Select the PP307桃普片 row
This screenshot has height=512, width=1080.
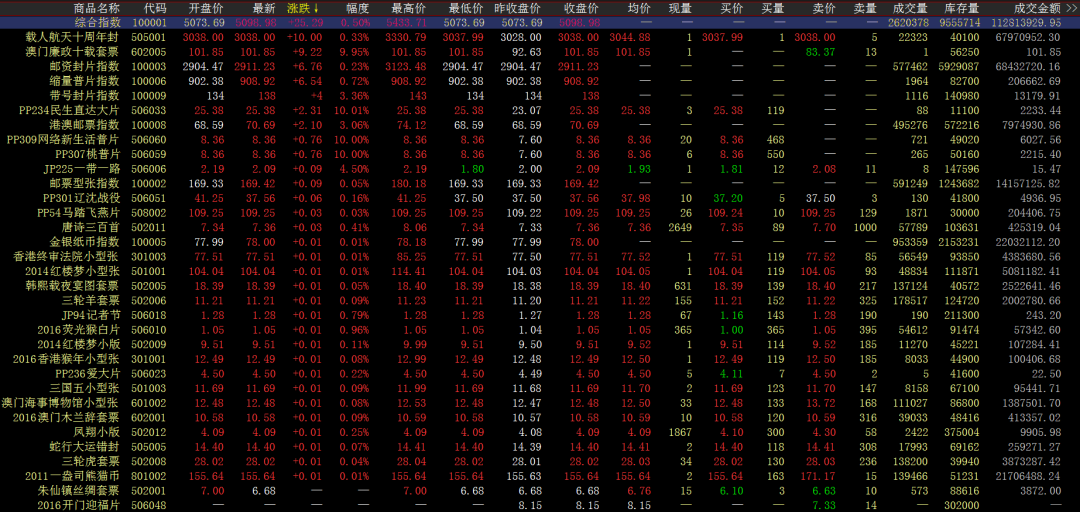point(540,154)
